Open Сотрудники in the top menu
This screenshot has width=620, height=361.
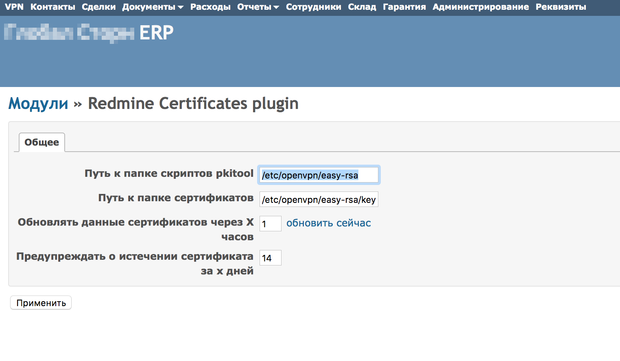[x=314, y=7]
